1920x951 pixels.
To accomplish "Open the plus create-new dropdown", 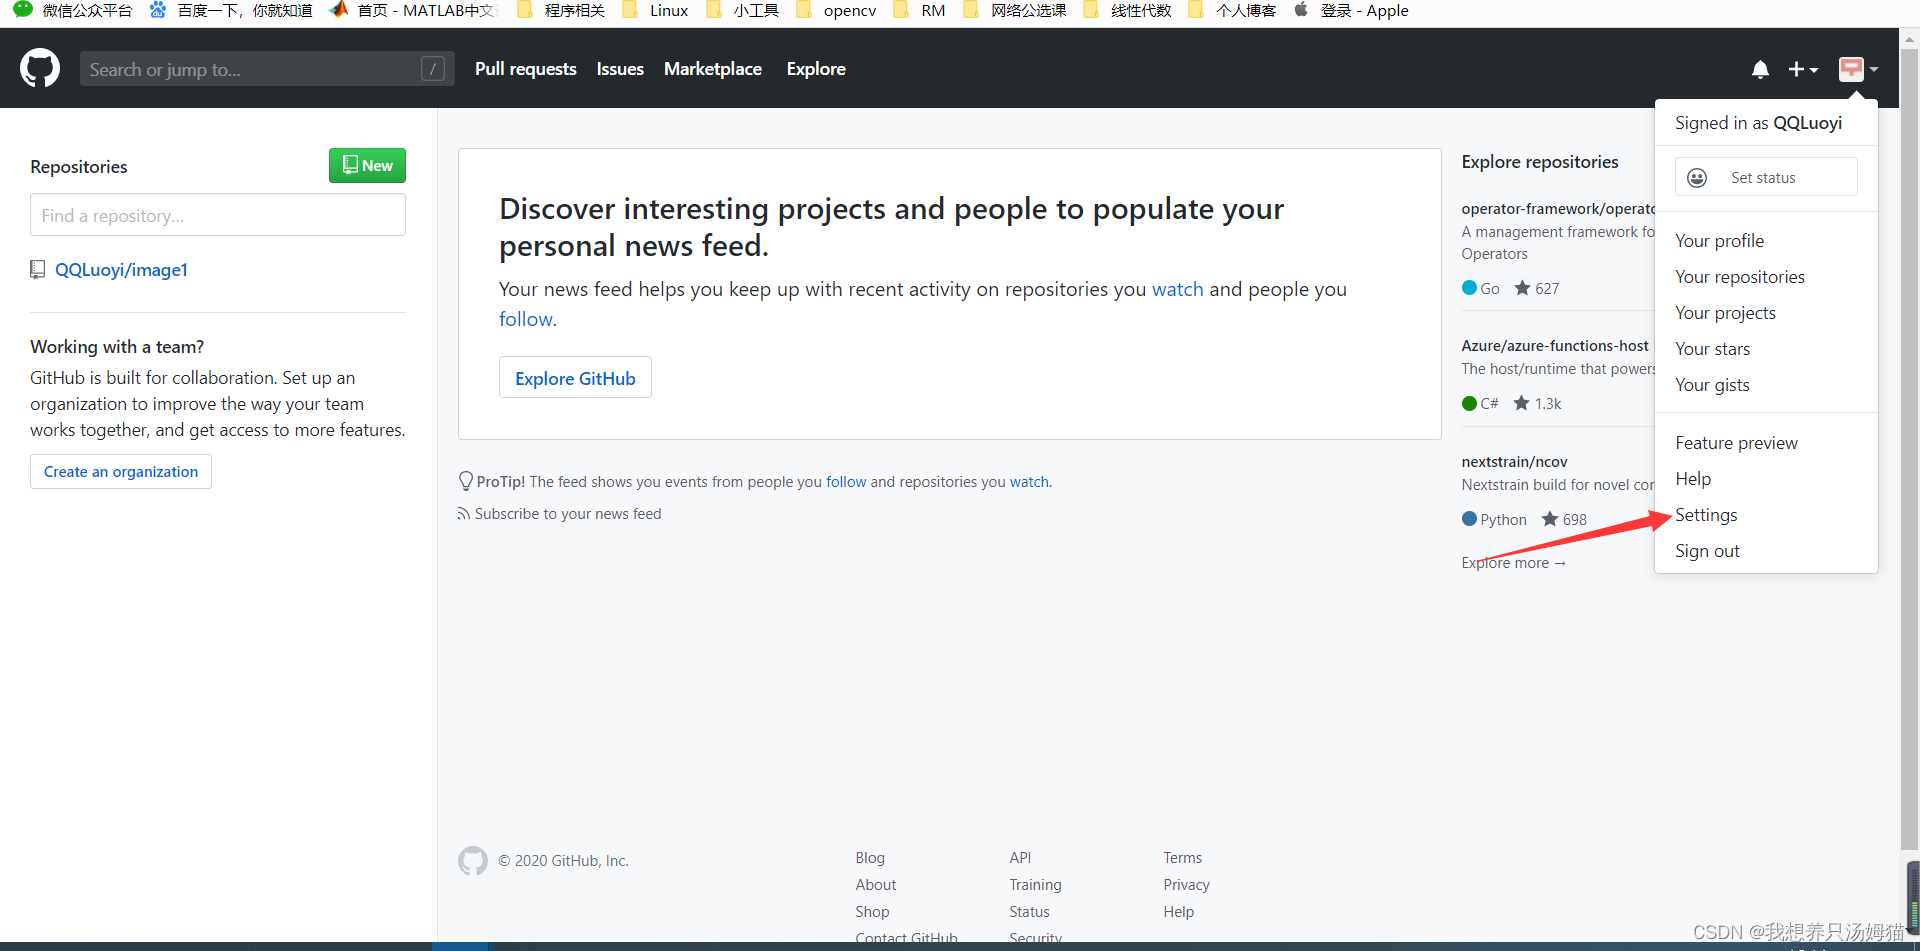I will click(x=1803, y=69).
